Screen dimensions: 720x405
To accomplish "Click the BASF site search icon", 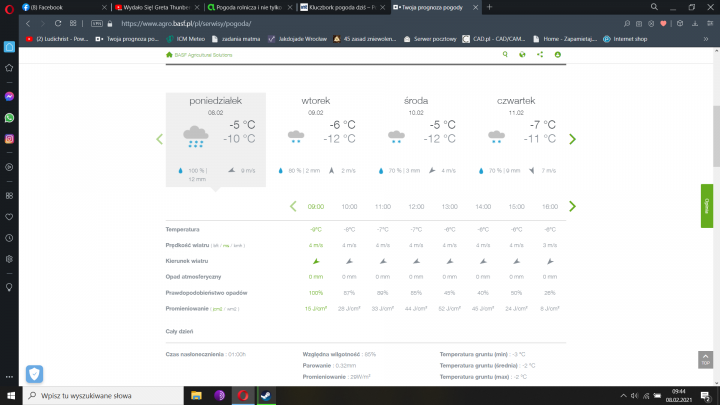I will tap(505, 55).
